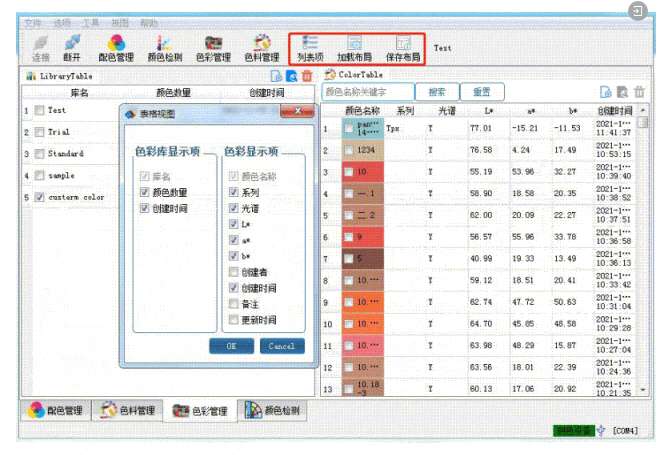This screenshot has width=671, height=455.
Task: Toggle the 备注 checkbox
Action: 233,304
